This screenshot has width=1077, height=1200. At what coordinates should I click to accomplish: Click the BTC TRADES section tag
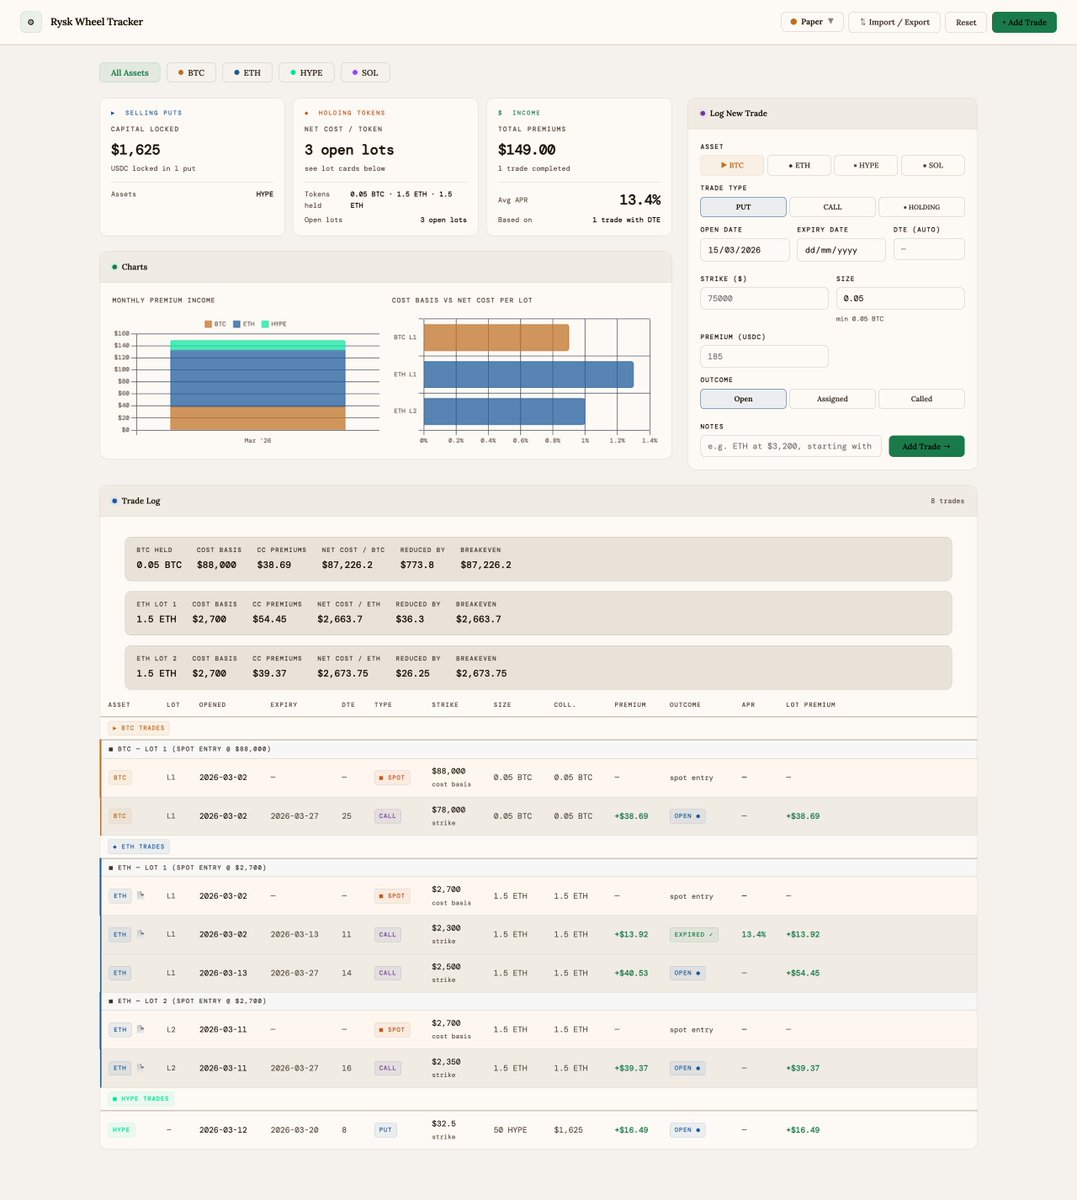click(139, 728)
